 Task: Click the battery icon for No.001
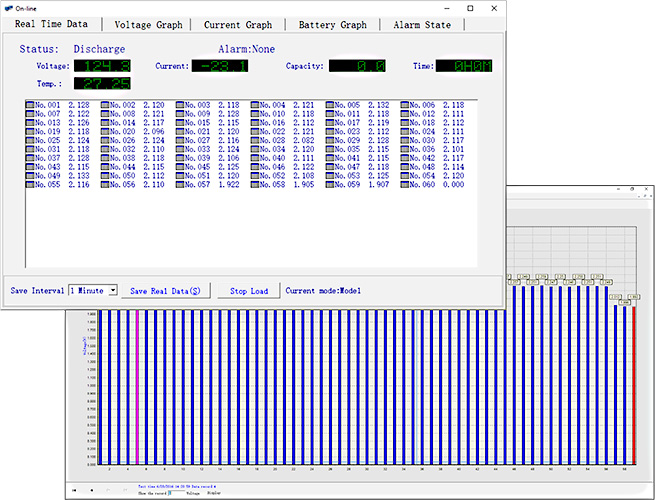click(29, 105)
